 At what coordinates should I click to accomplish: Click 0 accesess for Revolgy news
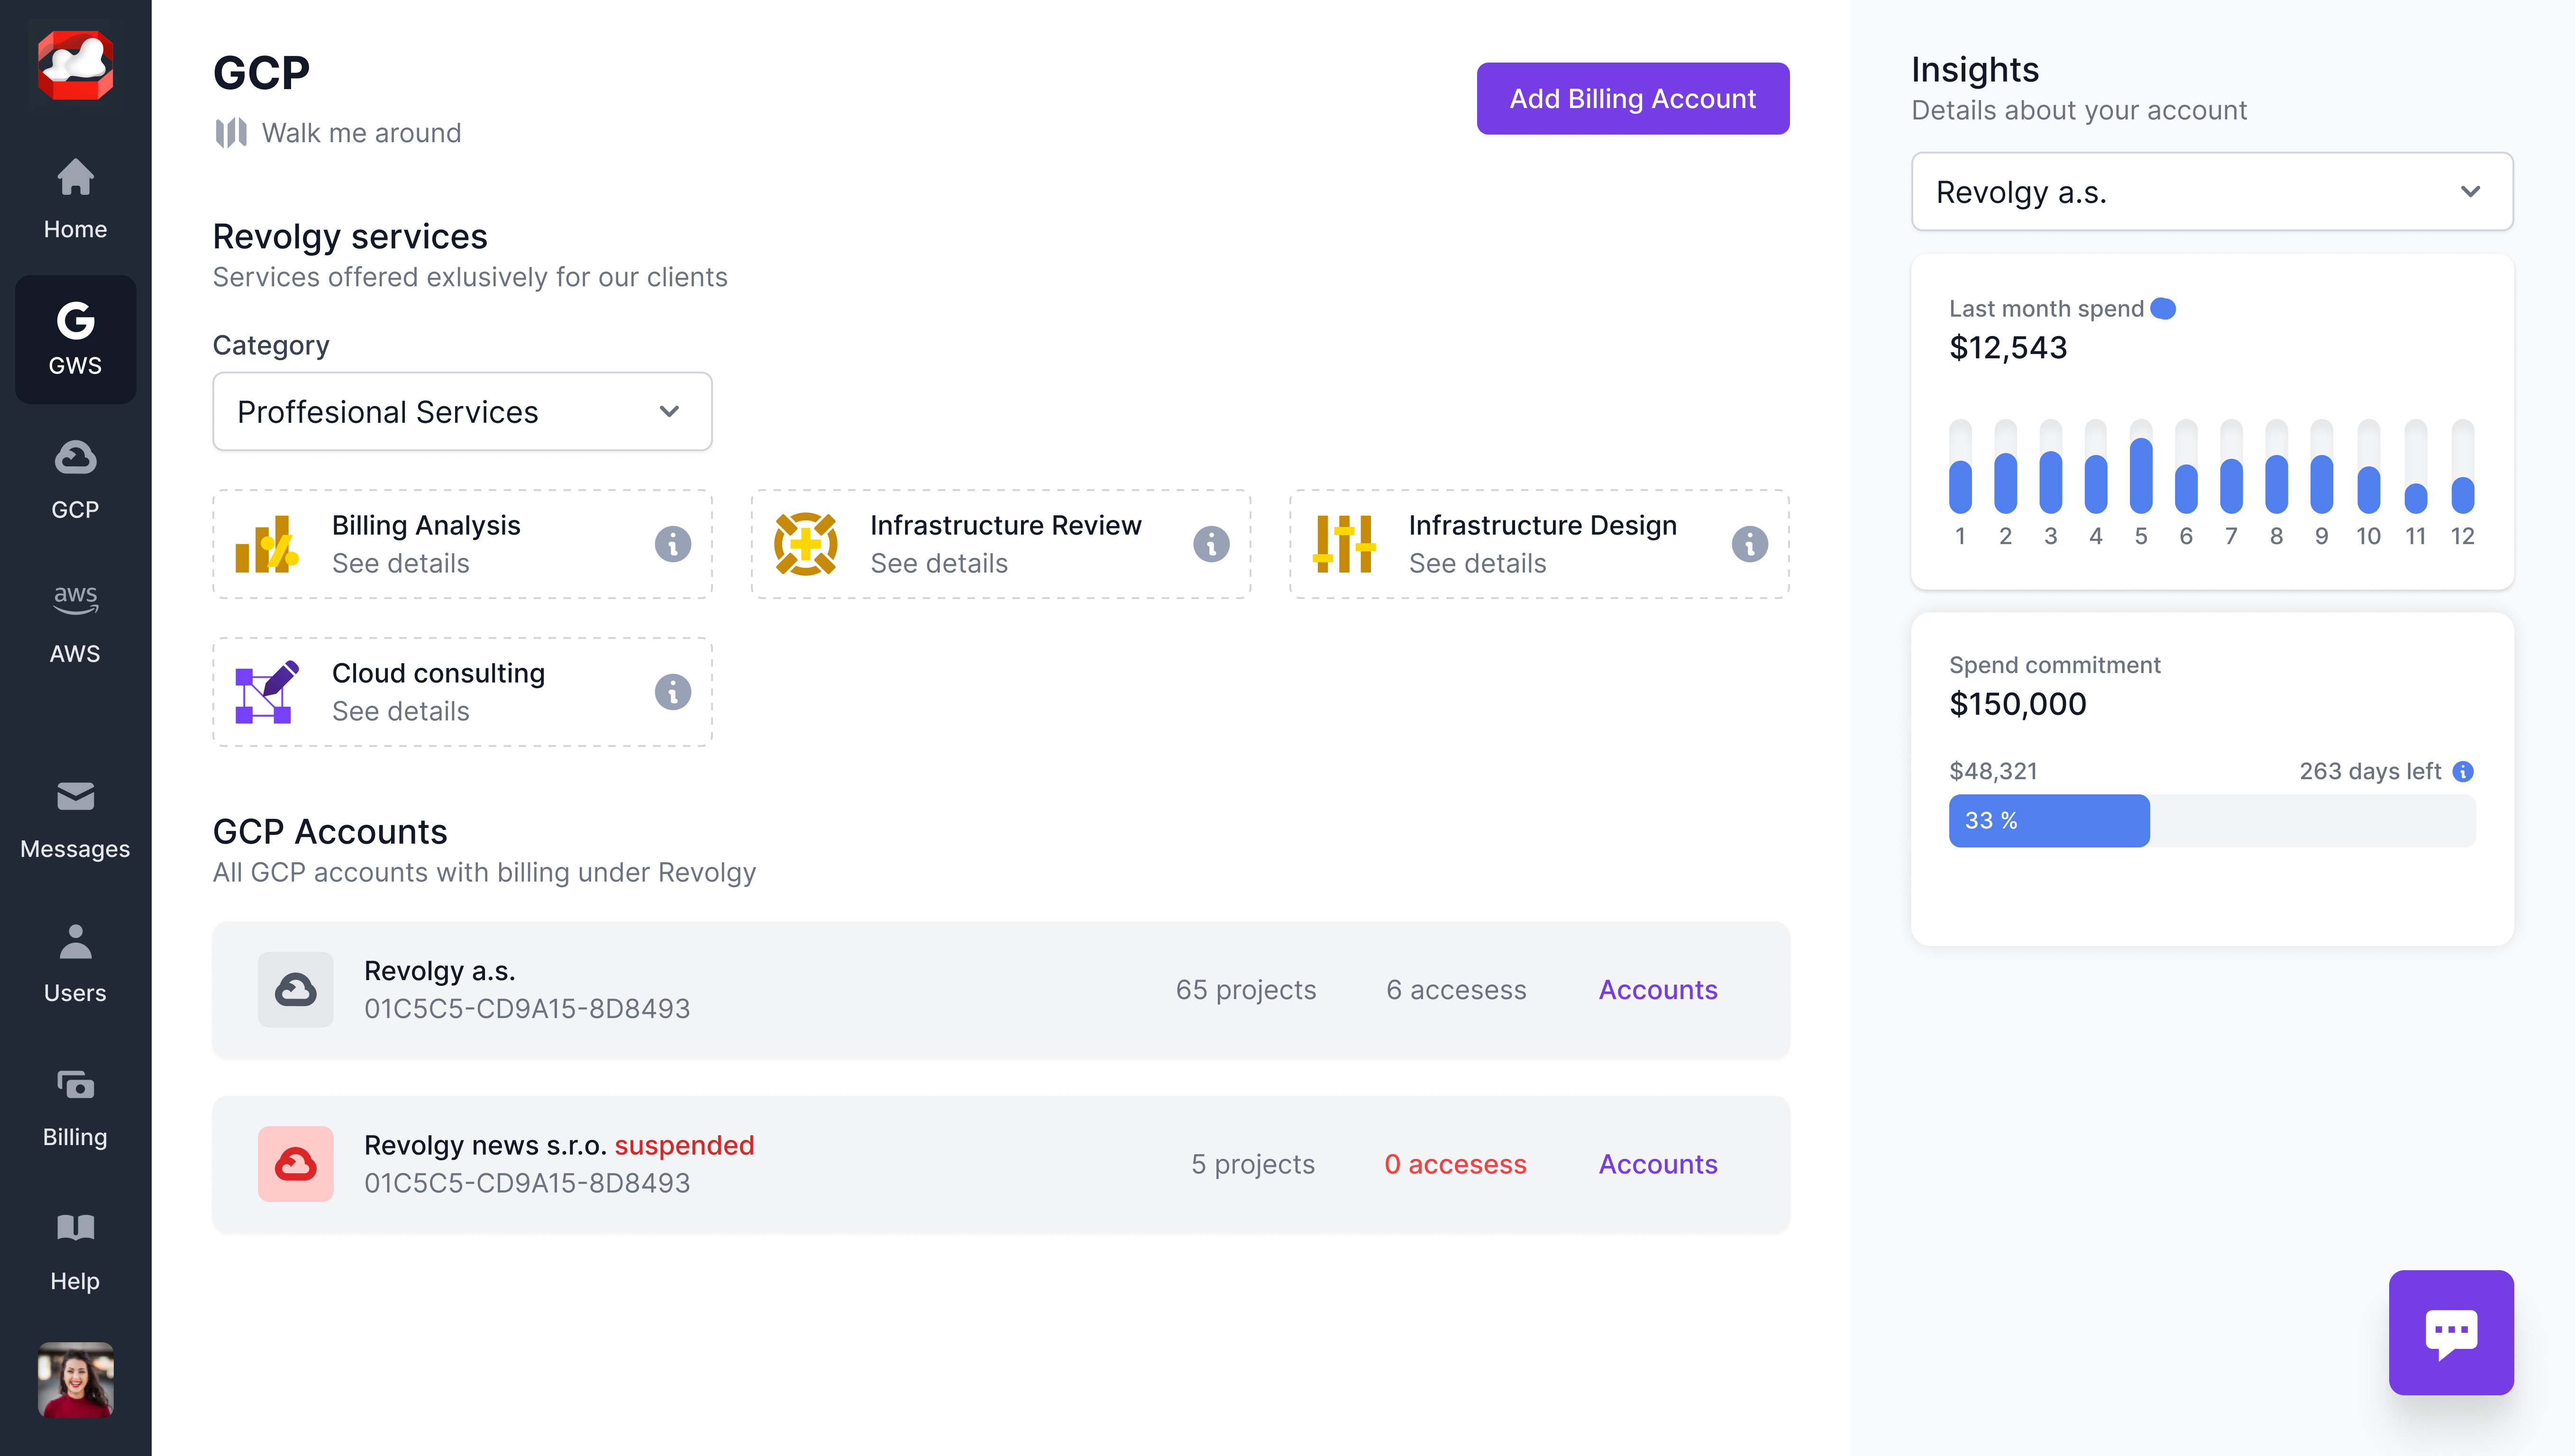1455,1164
